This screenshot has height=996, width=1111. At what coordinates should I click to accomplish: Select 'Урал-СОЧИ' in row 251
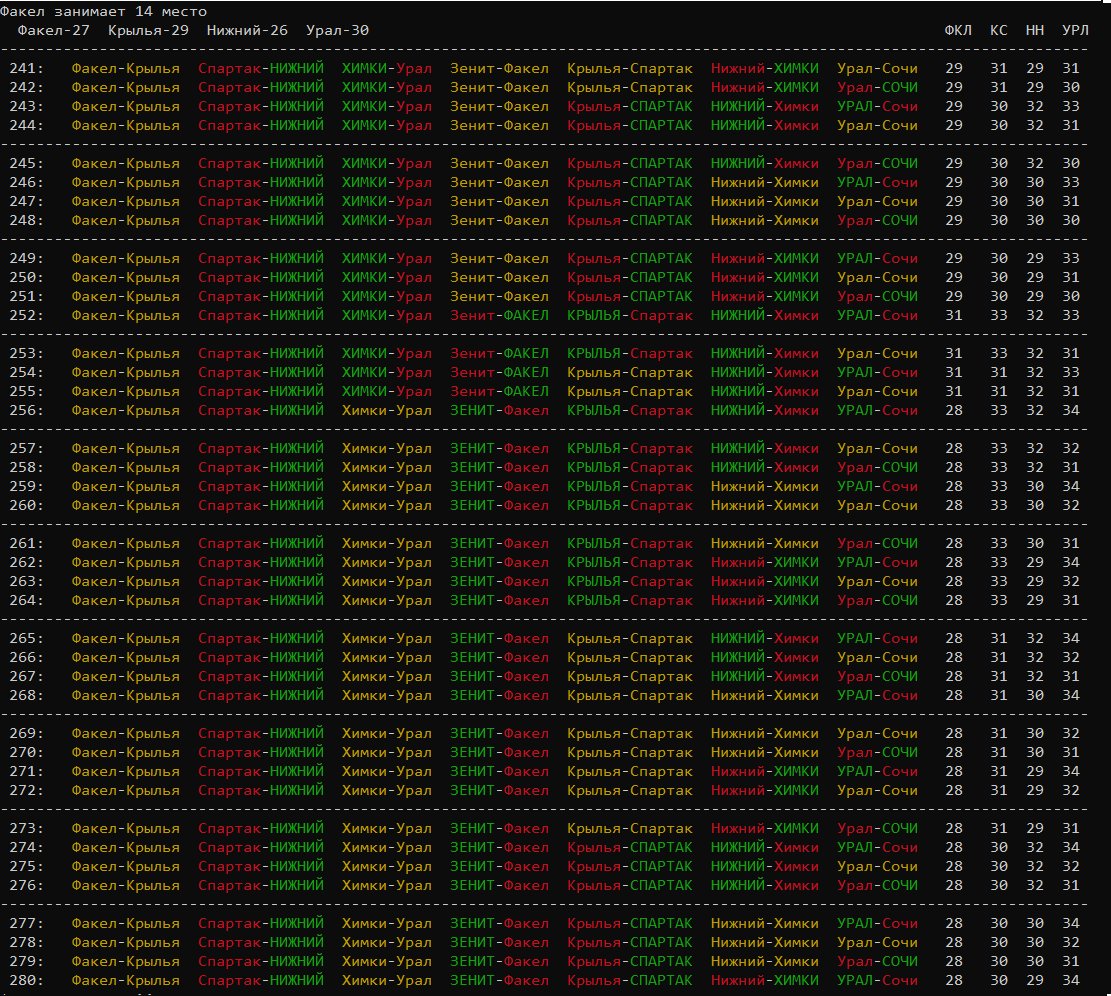pos(877,296)
